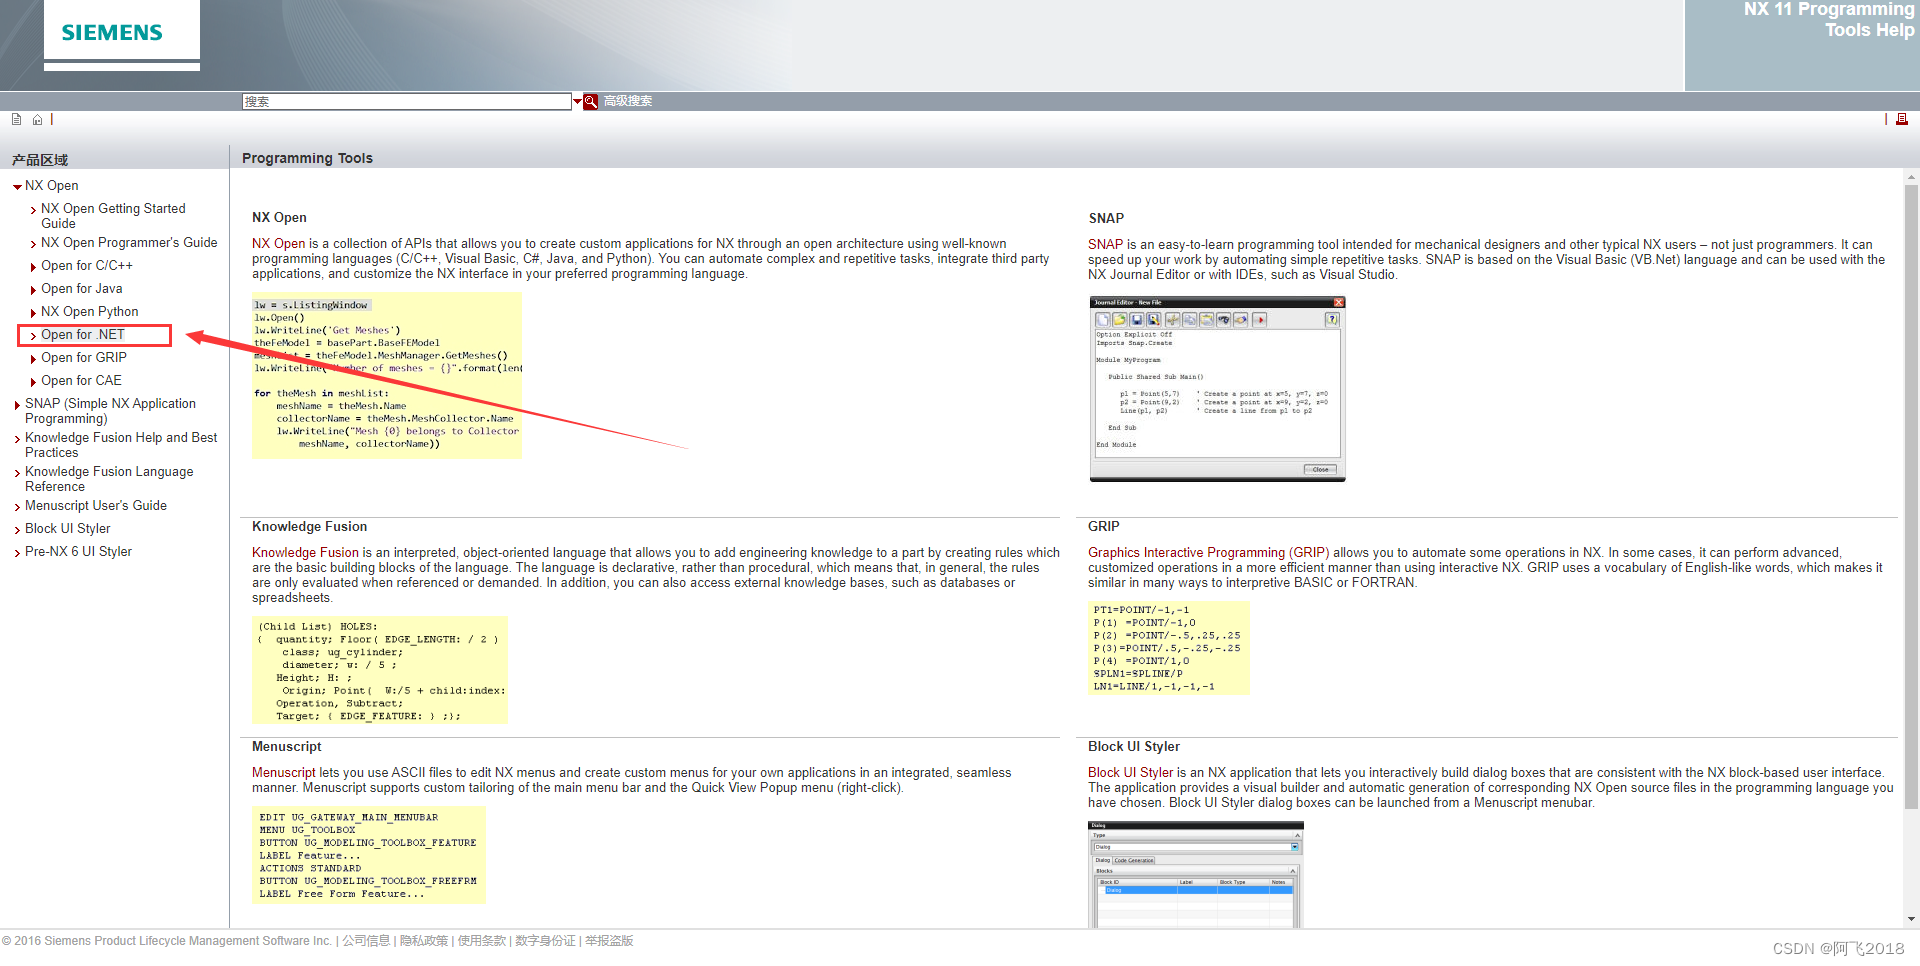This screenshot has height=966, width=1920.
Task: Click the GRIP code sample image
Action: [1169, 648]
